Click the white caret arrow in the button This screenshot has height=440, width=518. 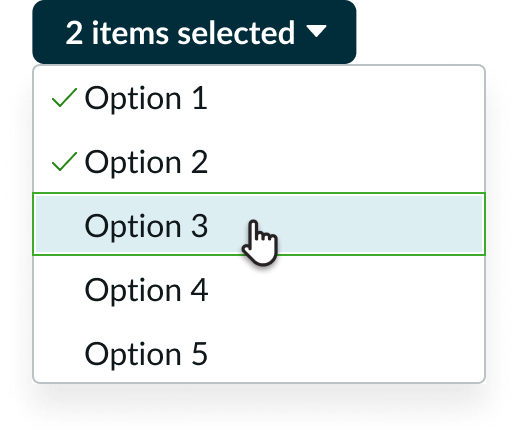point(316,31)
